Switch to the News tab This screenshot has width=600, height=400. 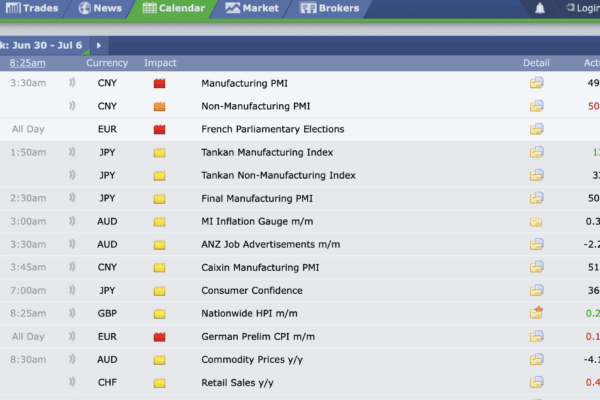tap(100, 8)
